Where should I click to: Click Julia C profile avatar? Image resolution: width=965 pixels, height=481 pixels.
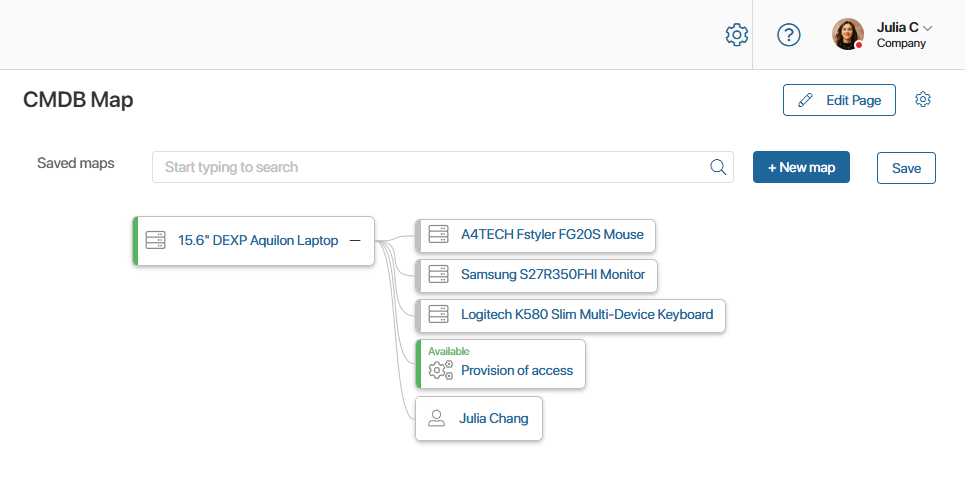pyautogui.click(x=848, y=34)
